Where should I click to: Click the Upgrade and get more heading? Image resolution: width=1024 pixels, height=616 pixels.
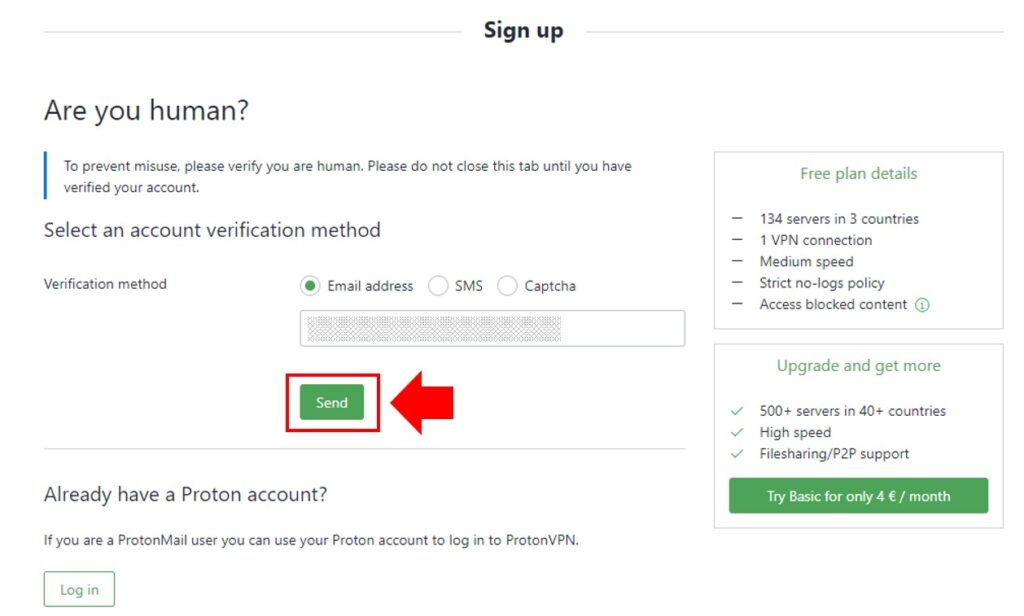click(x=858, y=365)
